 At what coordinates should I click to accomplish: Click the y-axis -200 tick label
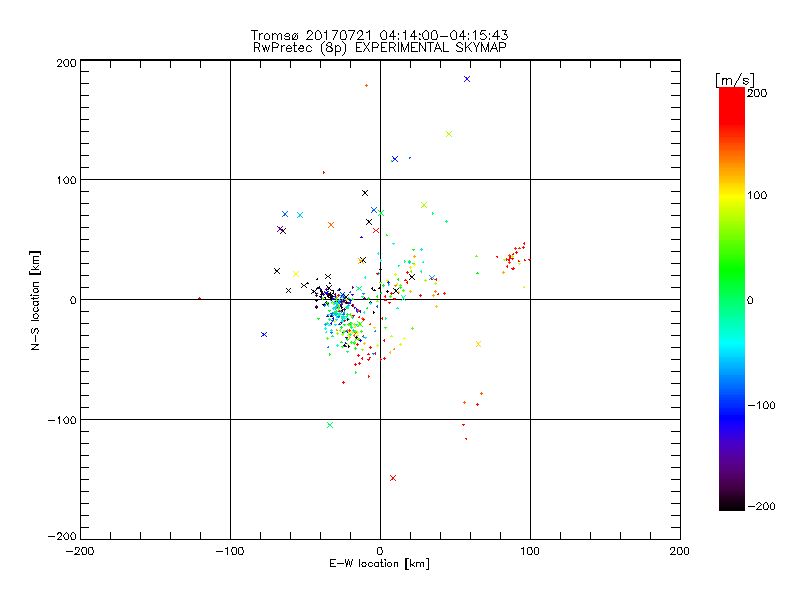tap(62, 537)
